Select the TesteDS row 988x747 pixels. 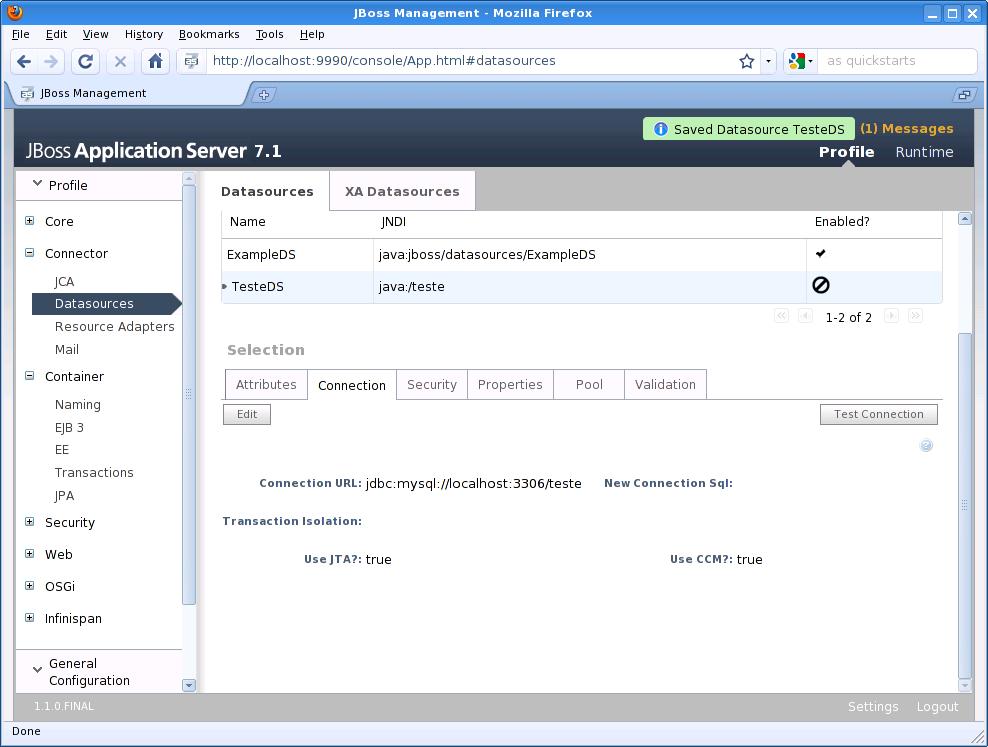[x=582, y=287]
